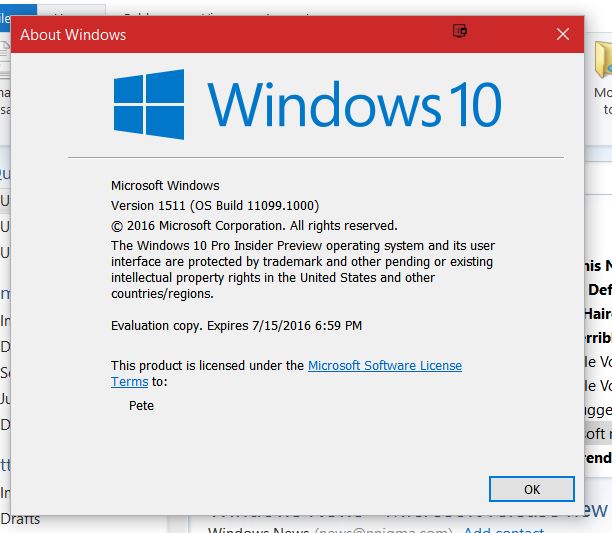This screenshot has width=612, height=533.
Task: Open the Drafts folder in the background mail window
Action: 20,519
